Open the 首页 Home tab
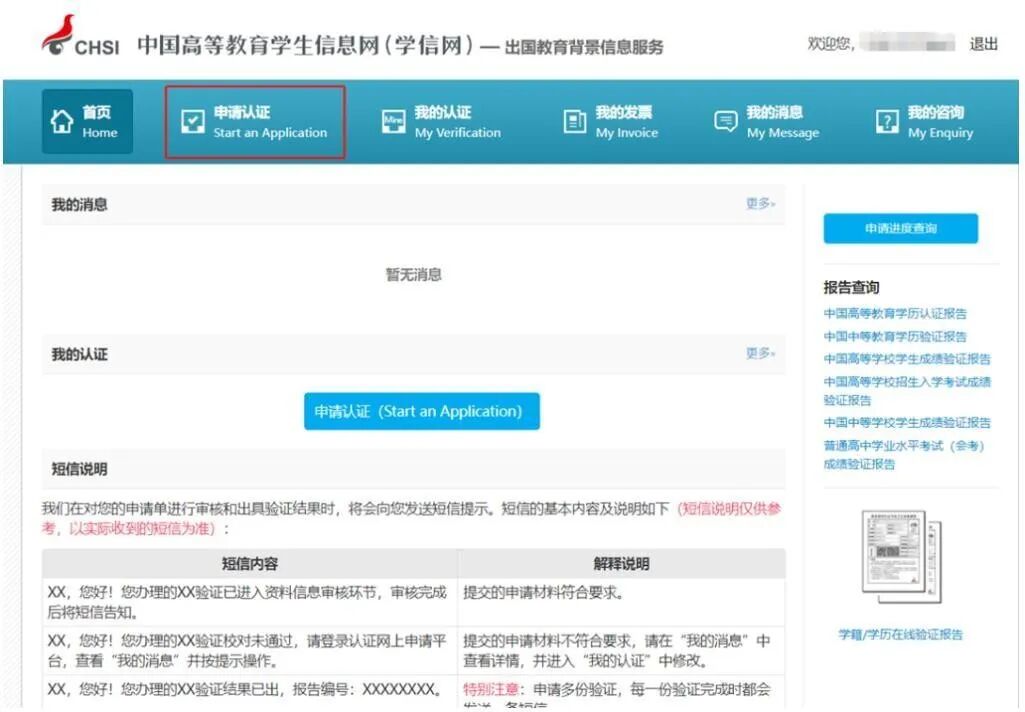The height and width of the screenshot is (712, 1025). click(x=88, y=122)
